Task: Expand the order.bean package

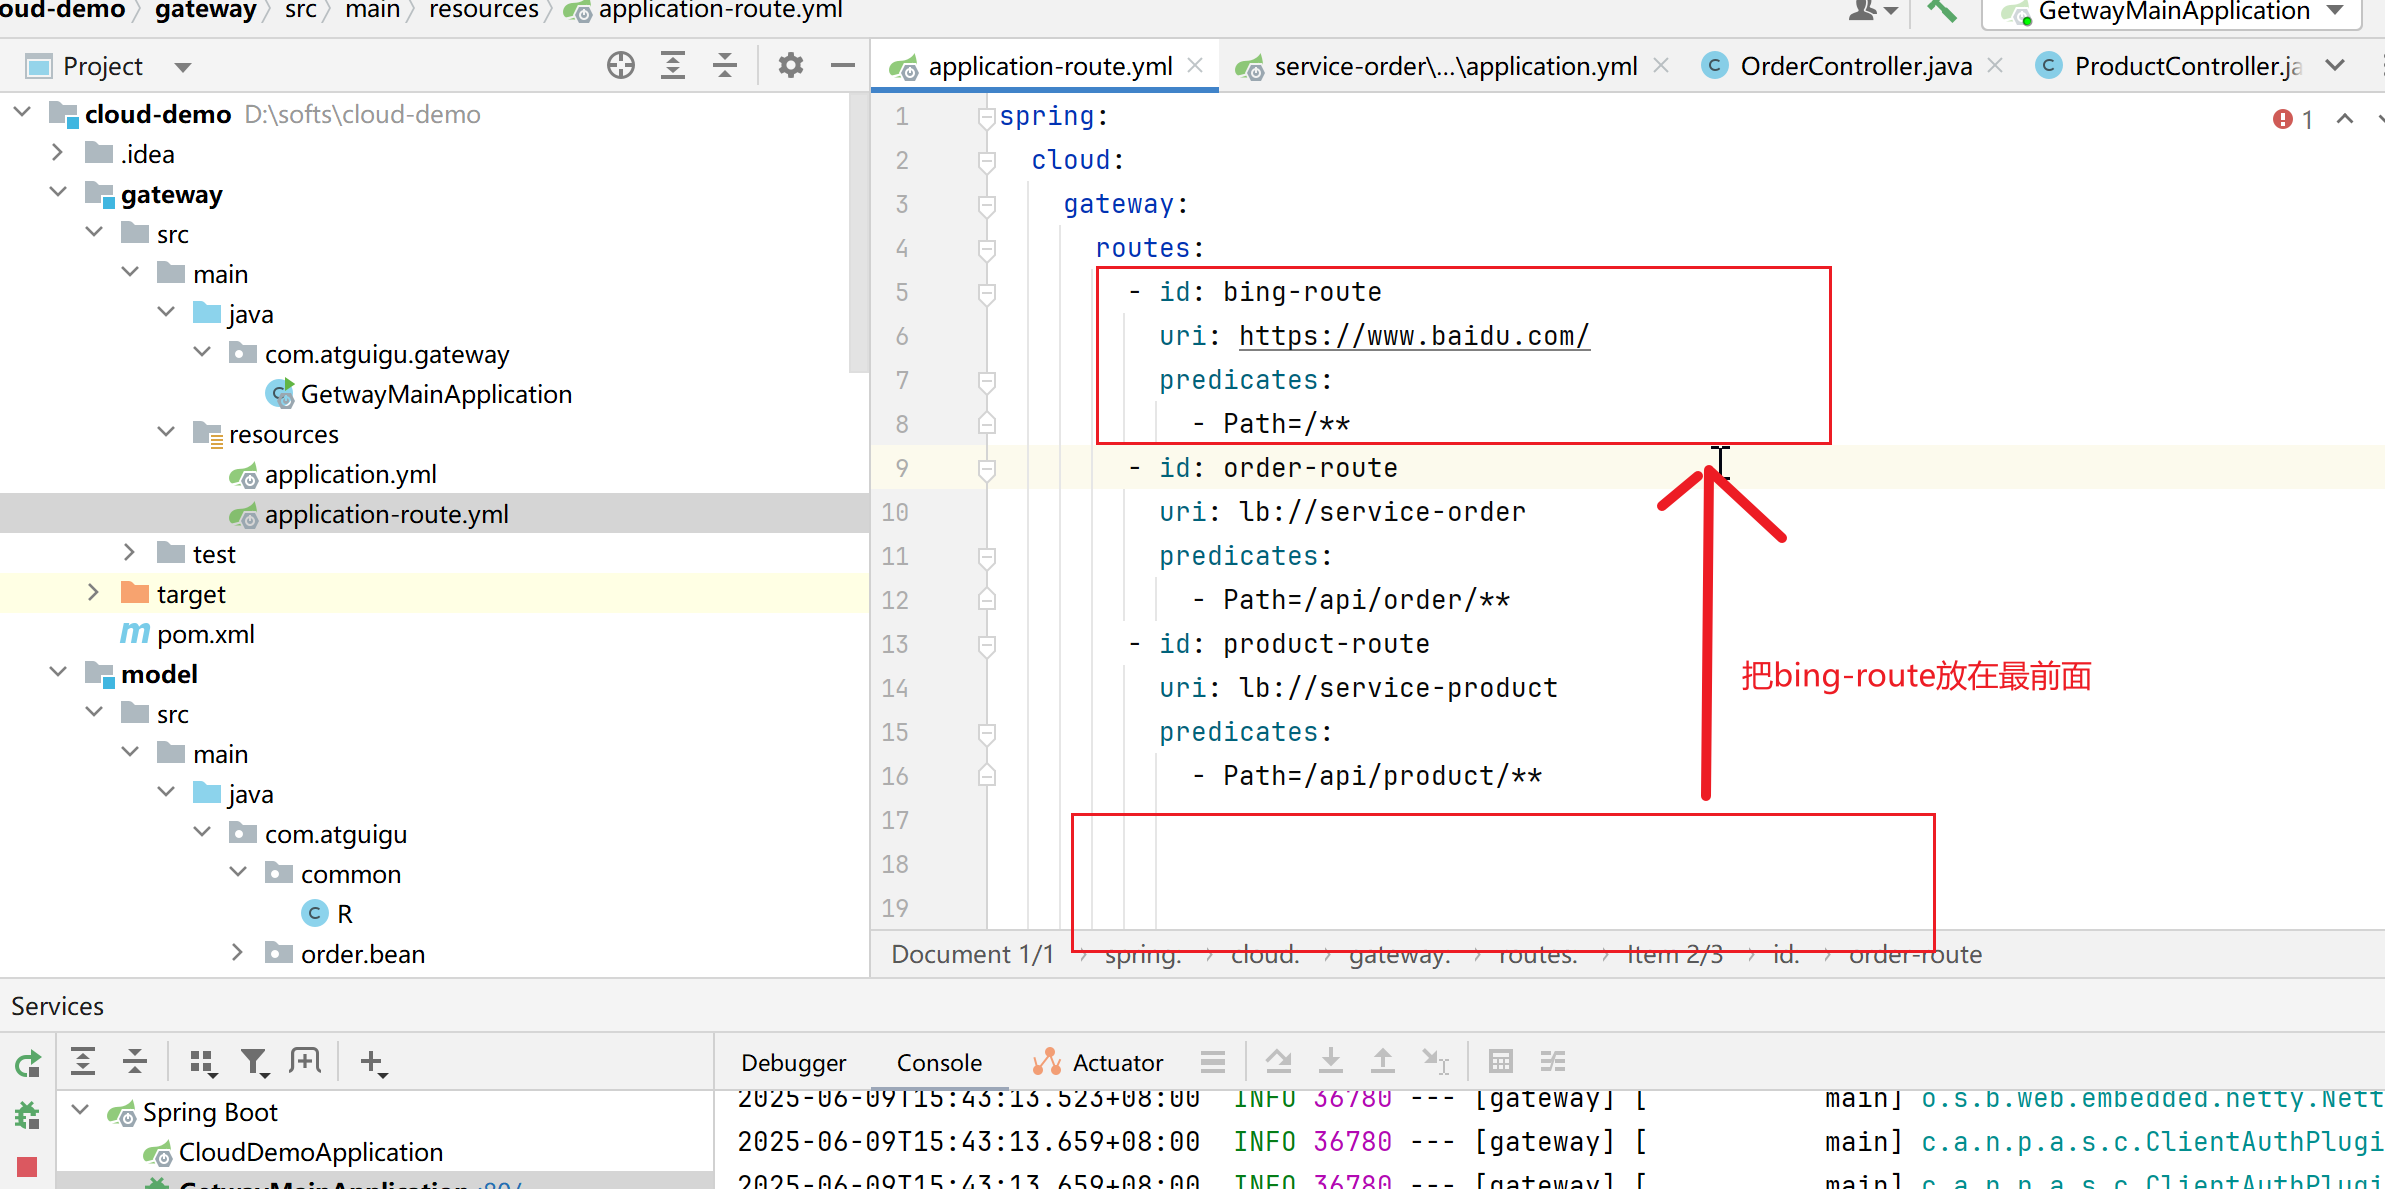Action: pos(237,952)
